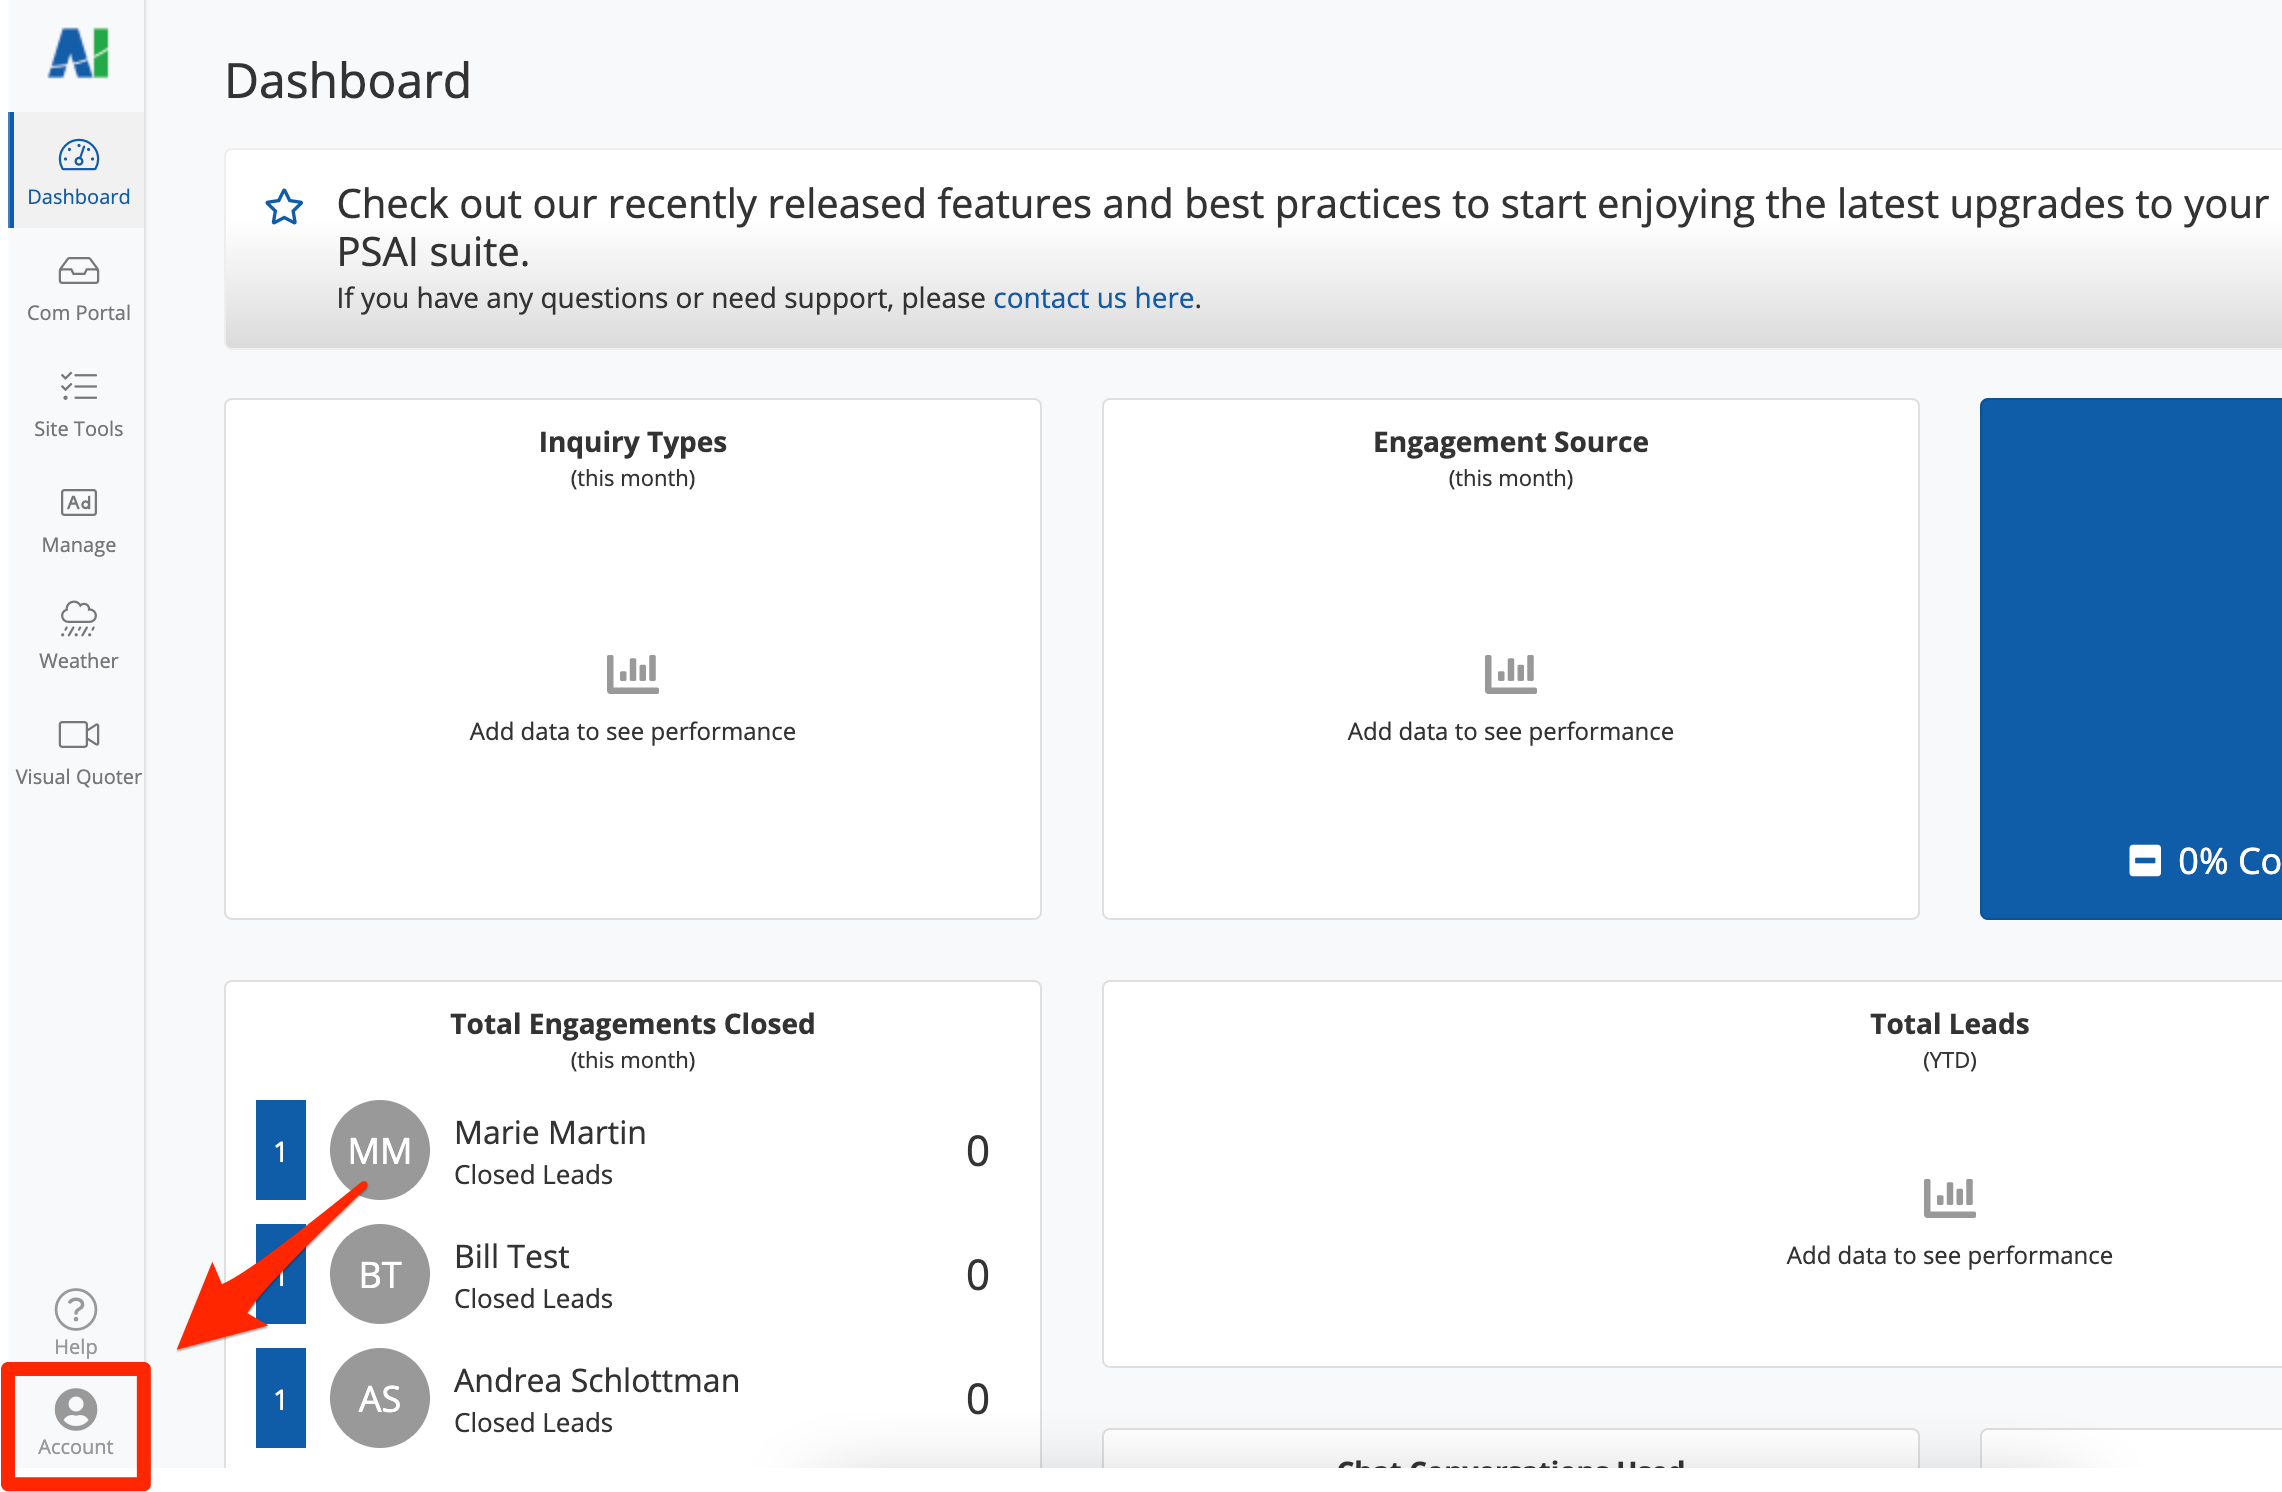Select the Marie Martin name entry
The width and height of the screenshot is (2282, 1492).
pyautogui.click(x=550, y=1133)
